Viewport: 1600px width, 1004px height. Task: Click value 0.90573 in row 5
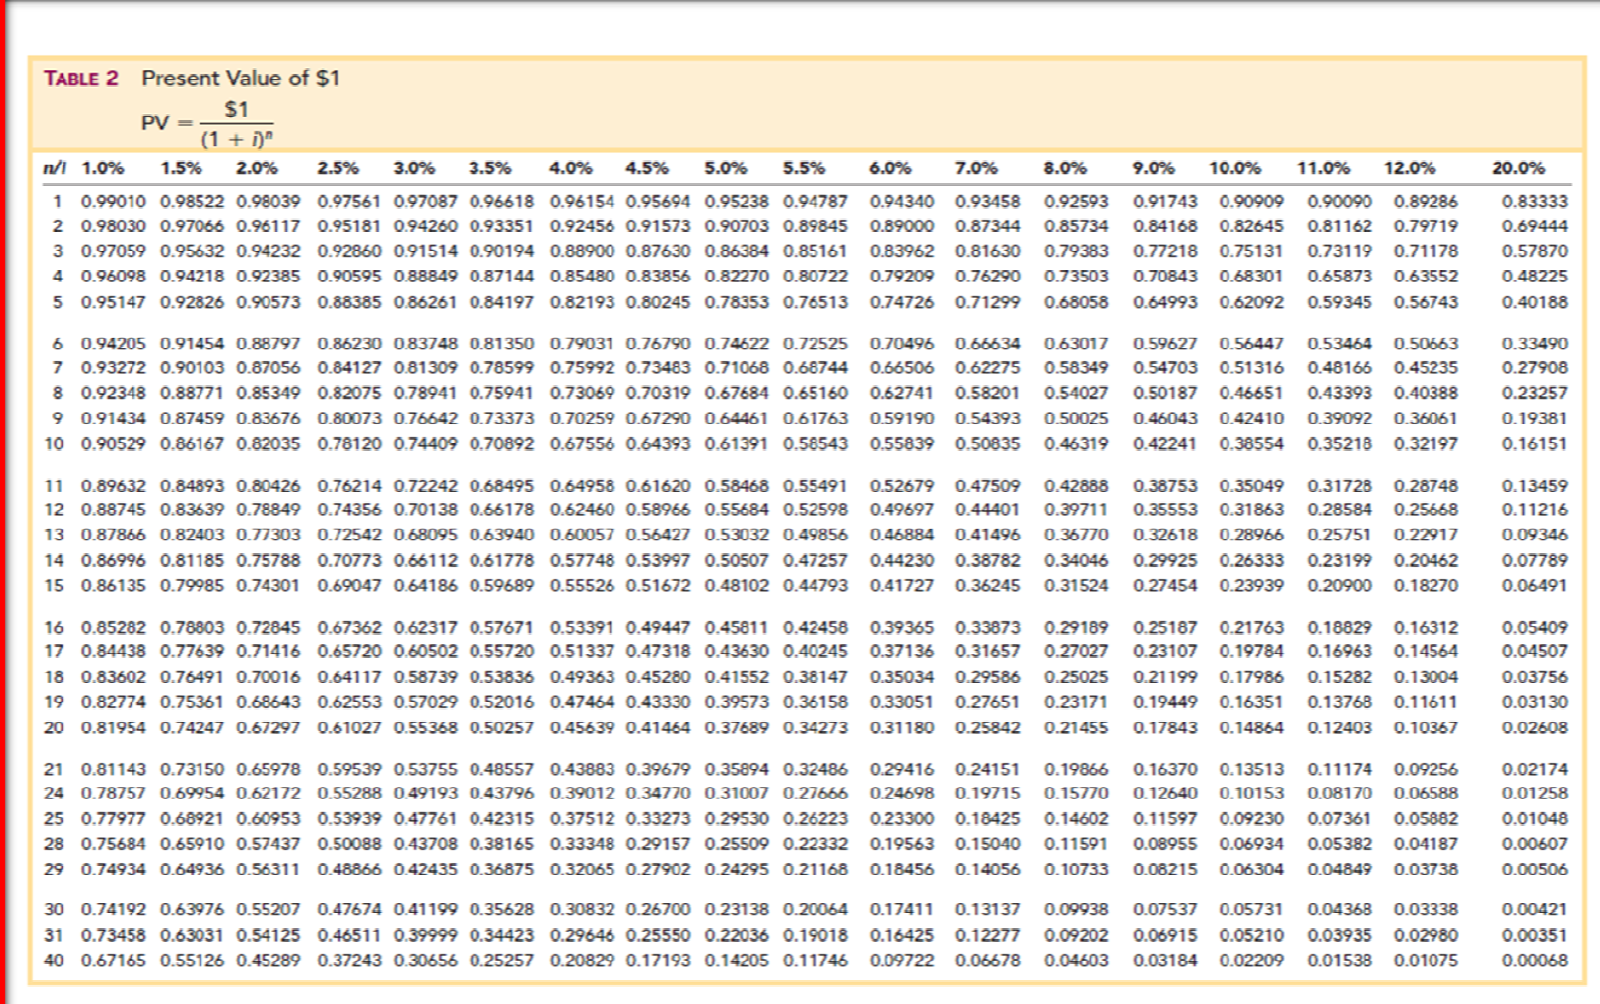pyautogui.click(x=269, y=302)
